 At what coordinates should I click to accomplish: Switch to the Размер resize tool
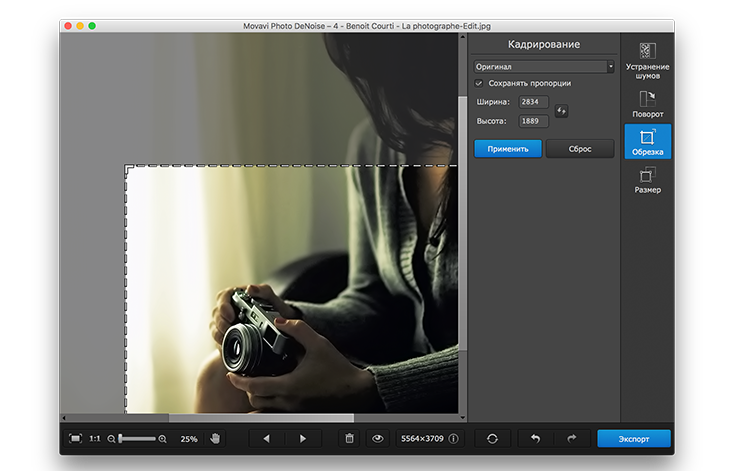pyautogui.click(x=647, y=180)
